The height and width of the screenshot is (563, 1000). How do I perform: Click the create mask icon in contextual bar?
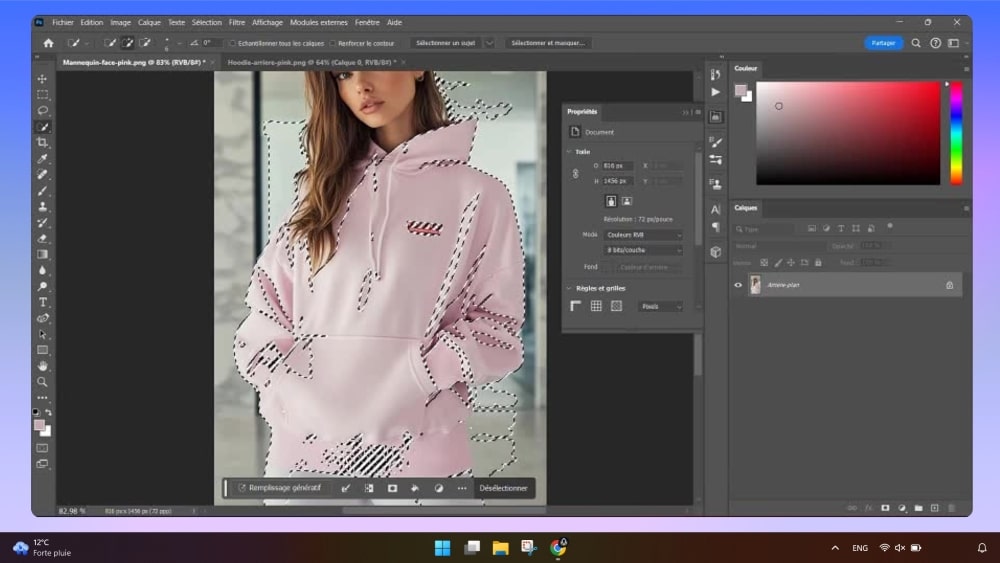[x=392, y=488]
